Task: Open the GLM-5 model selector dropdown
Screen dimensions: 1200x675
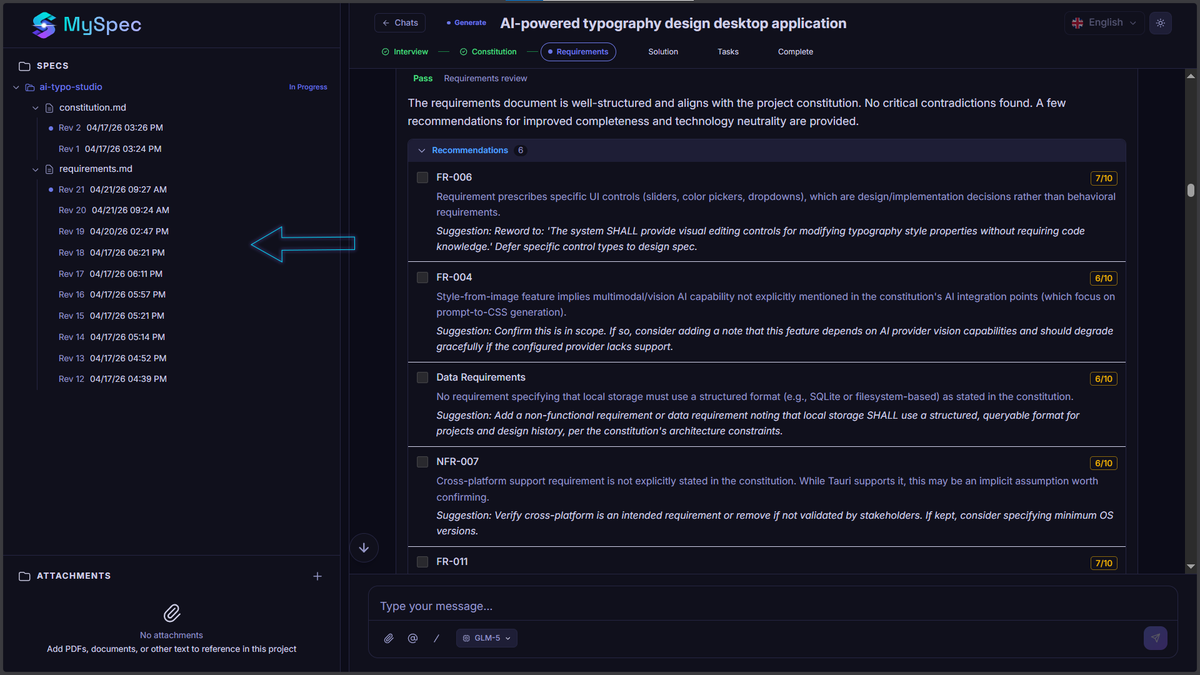Action: coord(487,638)
